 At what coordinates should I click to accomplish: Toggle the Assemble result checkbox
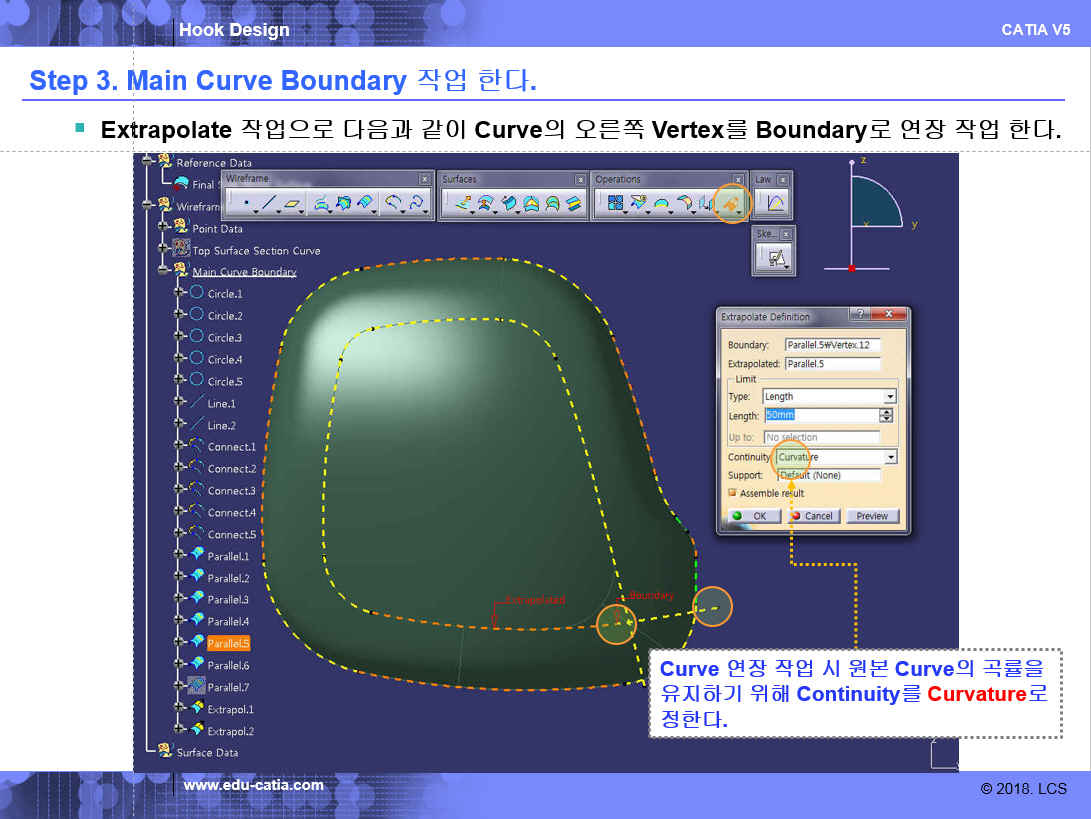point(733,493)
